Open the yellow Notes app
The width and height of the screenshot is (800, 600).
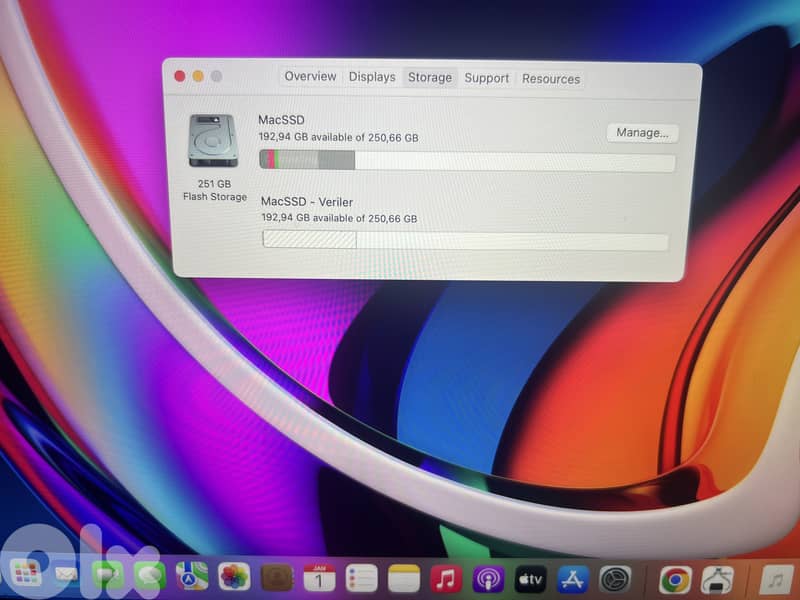tap(404, 579)
